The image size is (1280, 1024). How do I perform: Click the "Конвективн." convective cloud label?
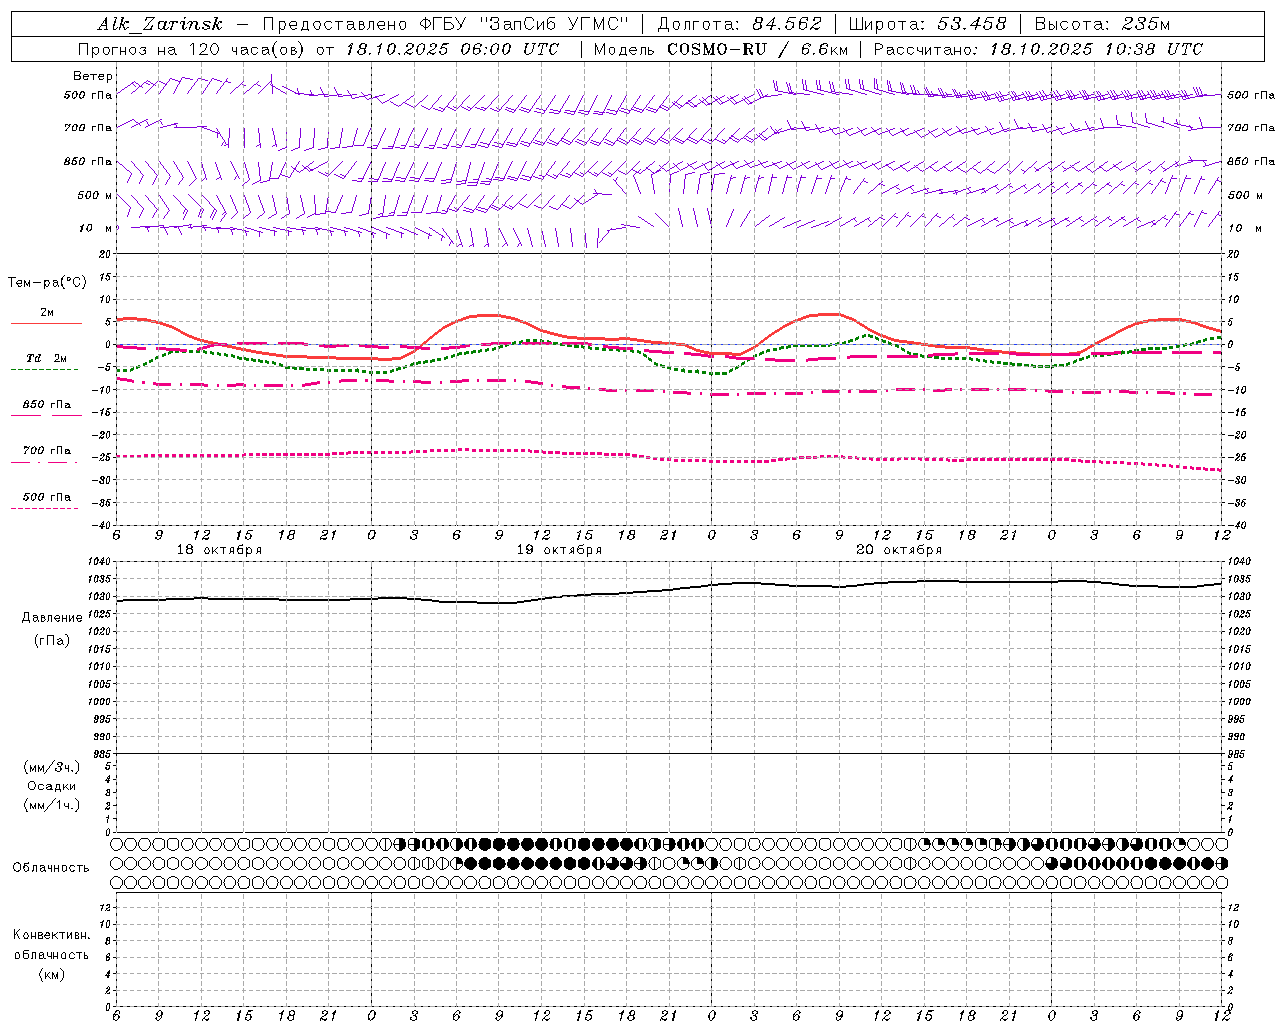point(51,935)
